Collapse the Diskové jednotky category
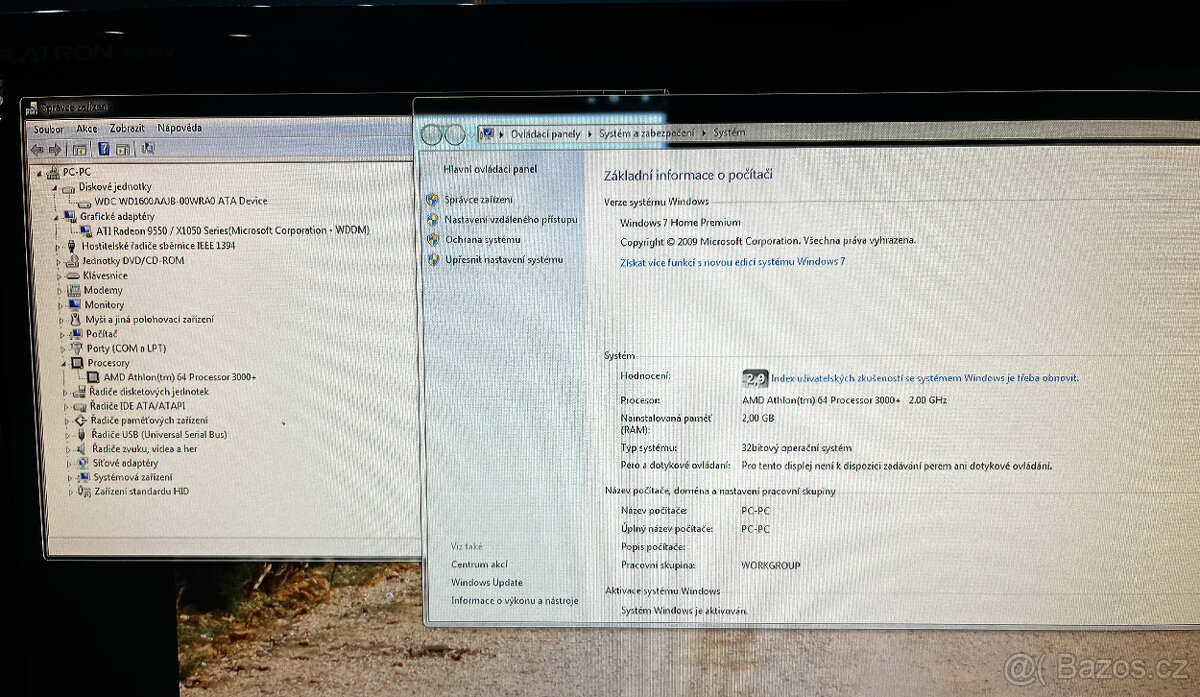This screenshot has height=697, width=1200. pos(54,185)
